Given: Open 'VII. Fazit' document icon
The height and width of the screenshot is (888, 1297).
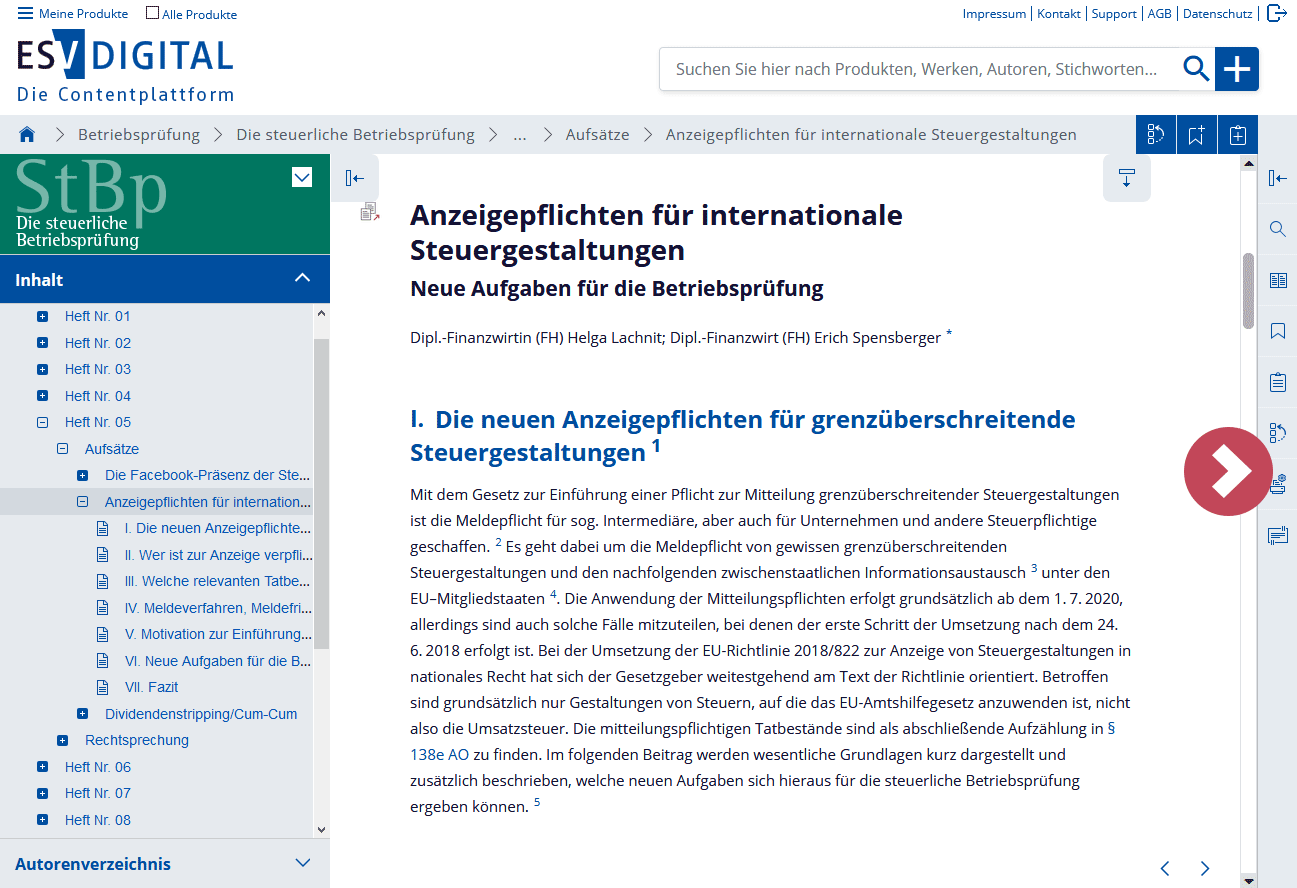Looking at the screenshot, I should pos(102,687).
